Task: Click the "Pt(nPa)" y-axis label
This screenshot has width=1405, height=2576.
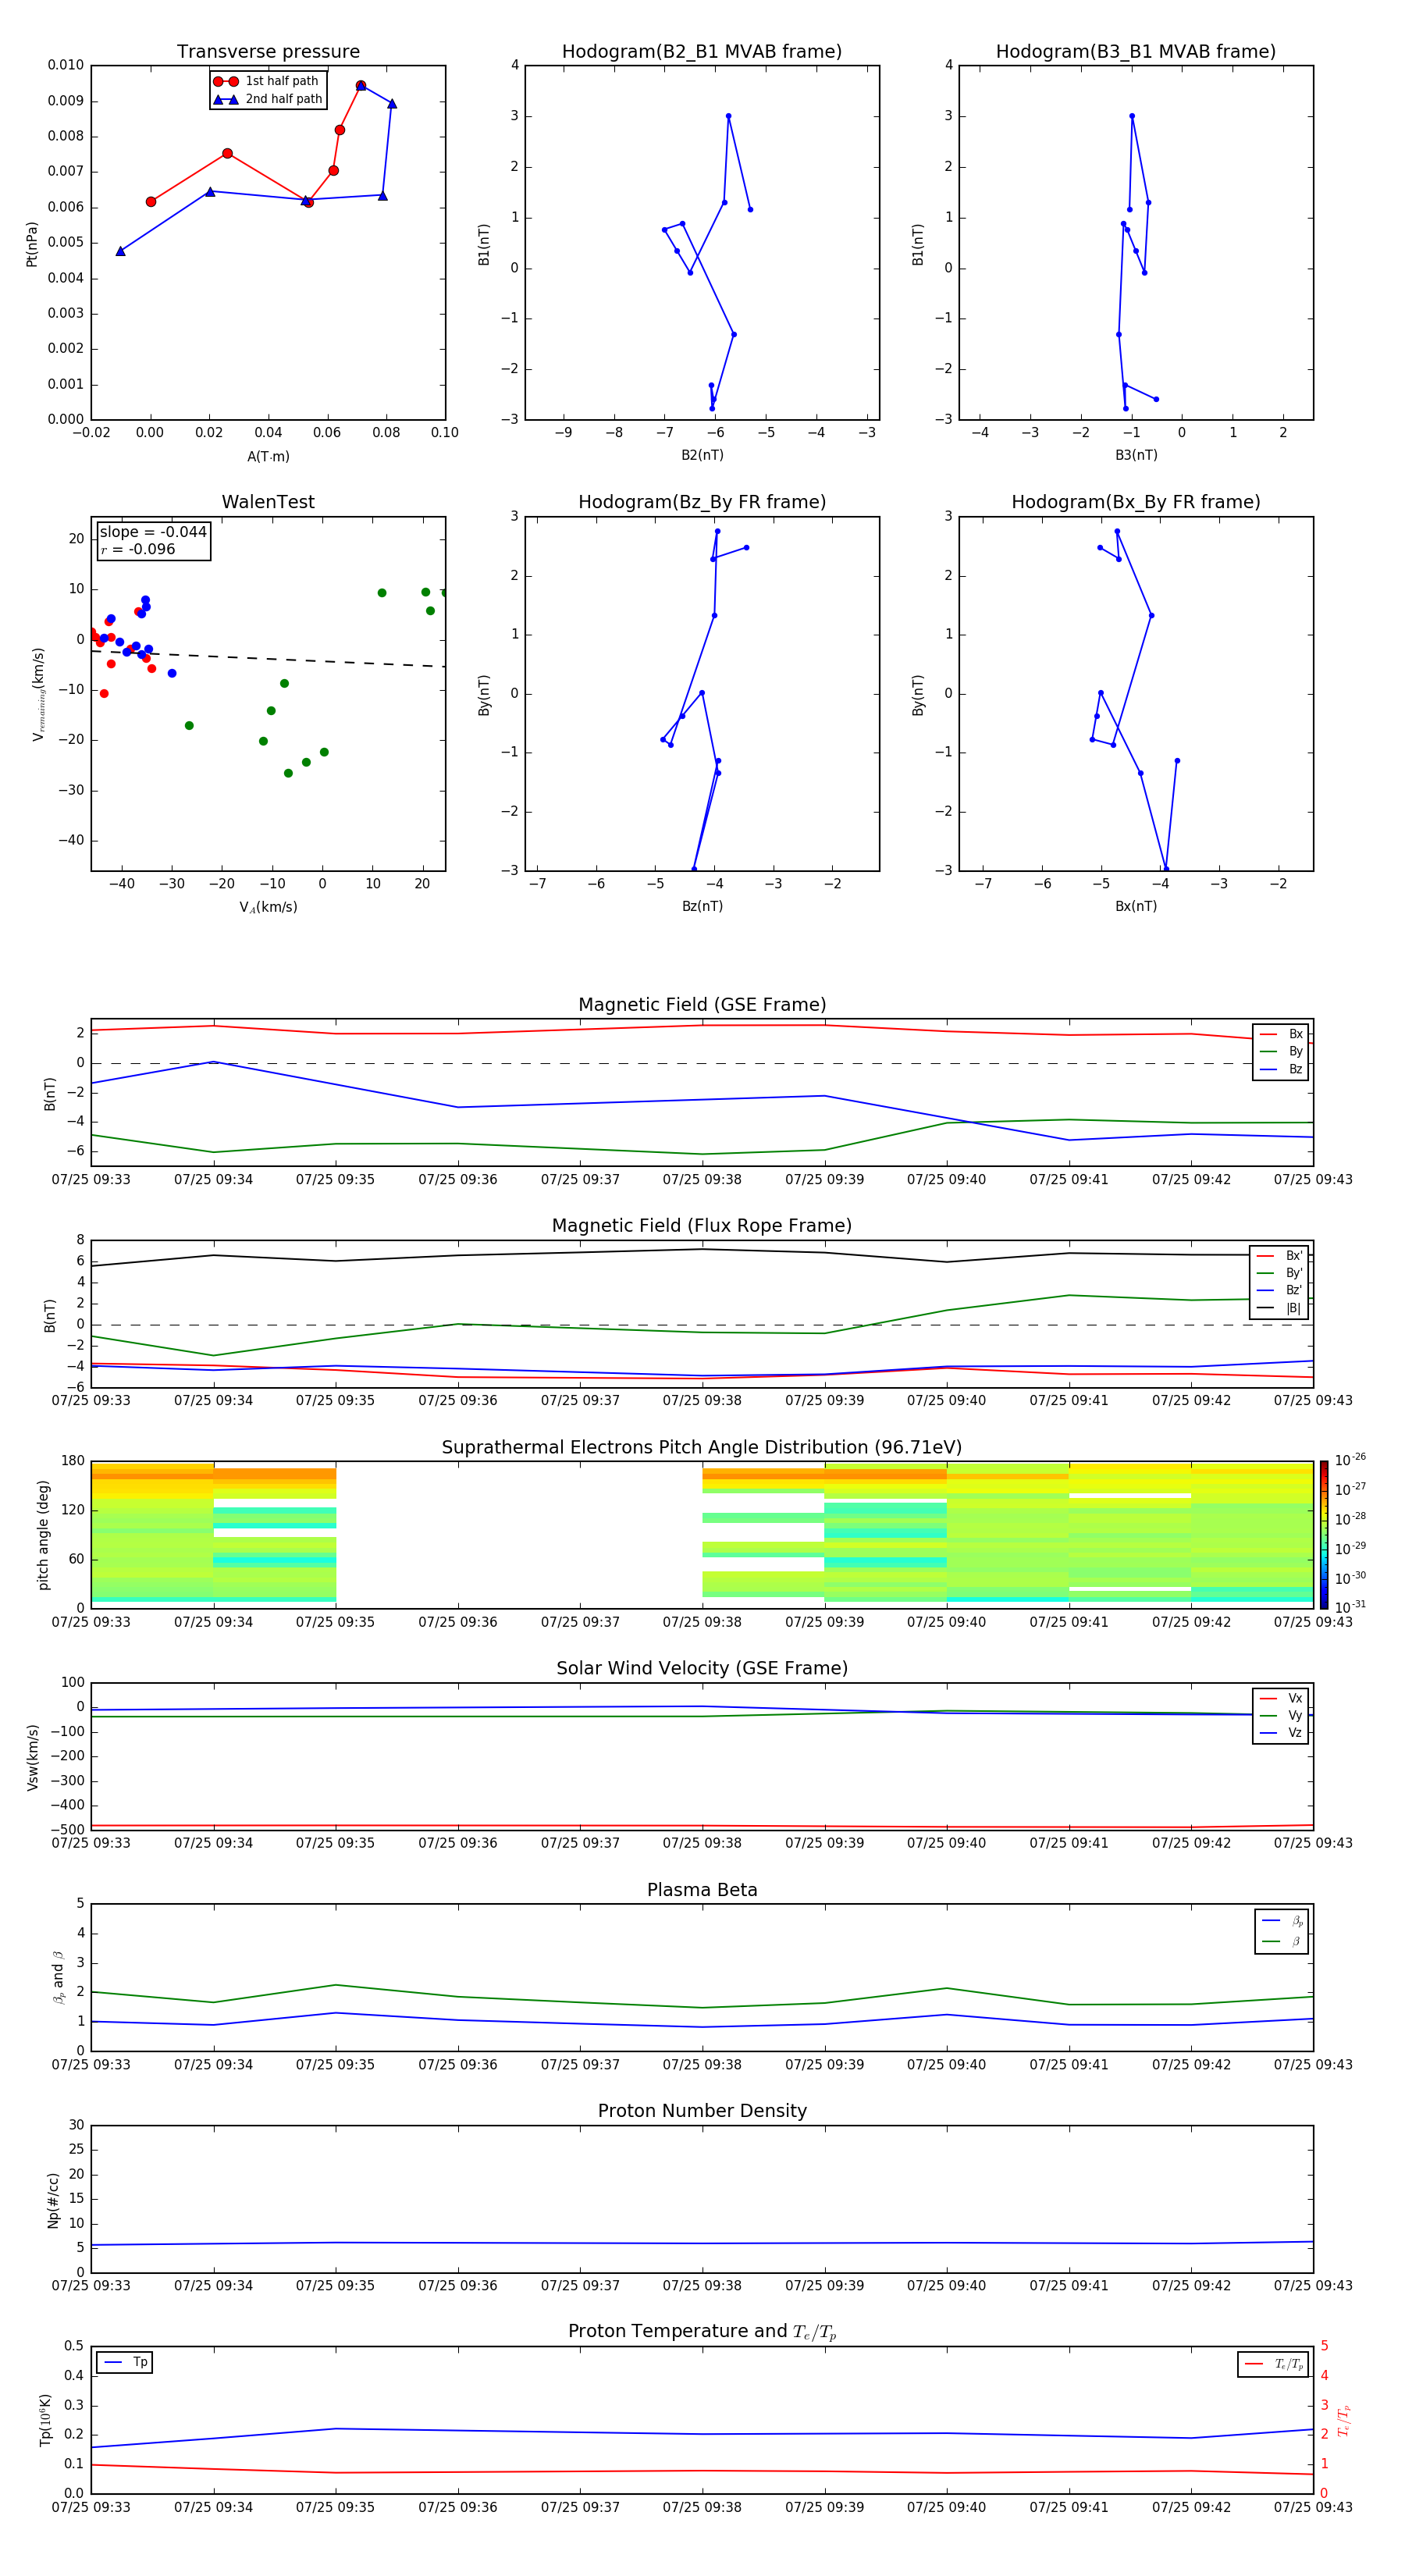Action: pos(32,243)
